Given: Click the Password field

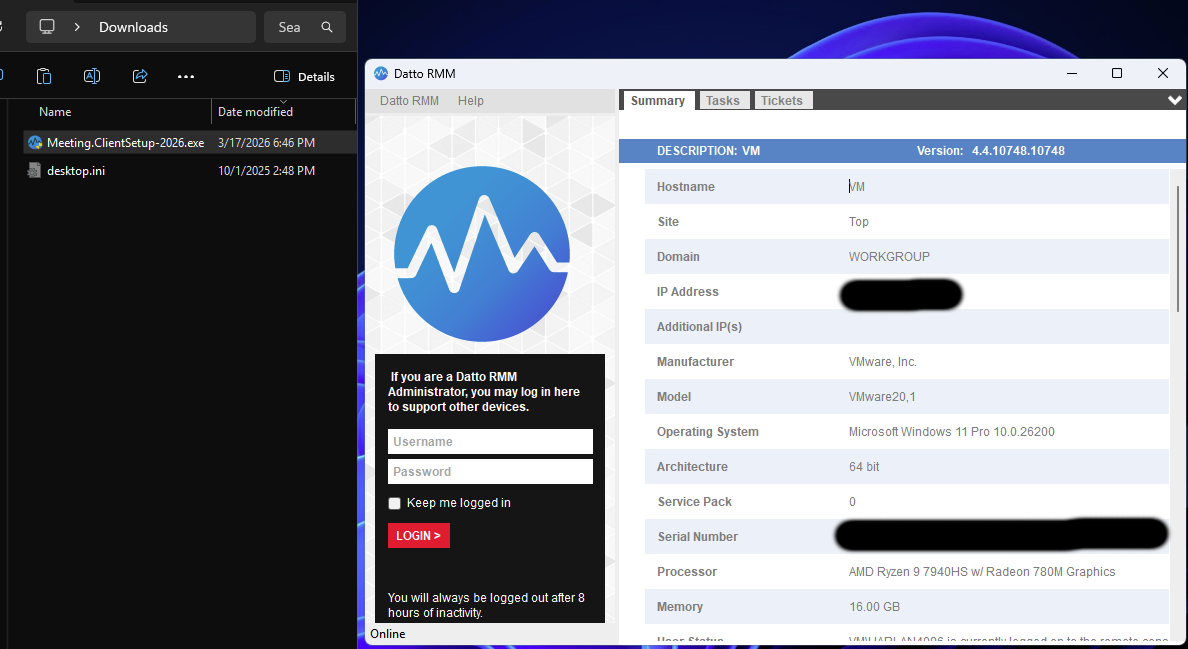Looking at the screenshot, I should tap(490, 471).
